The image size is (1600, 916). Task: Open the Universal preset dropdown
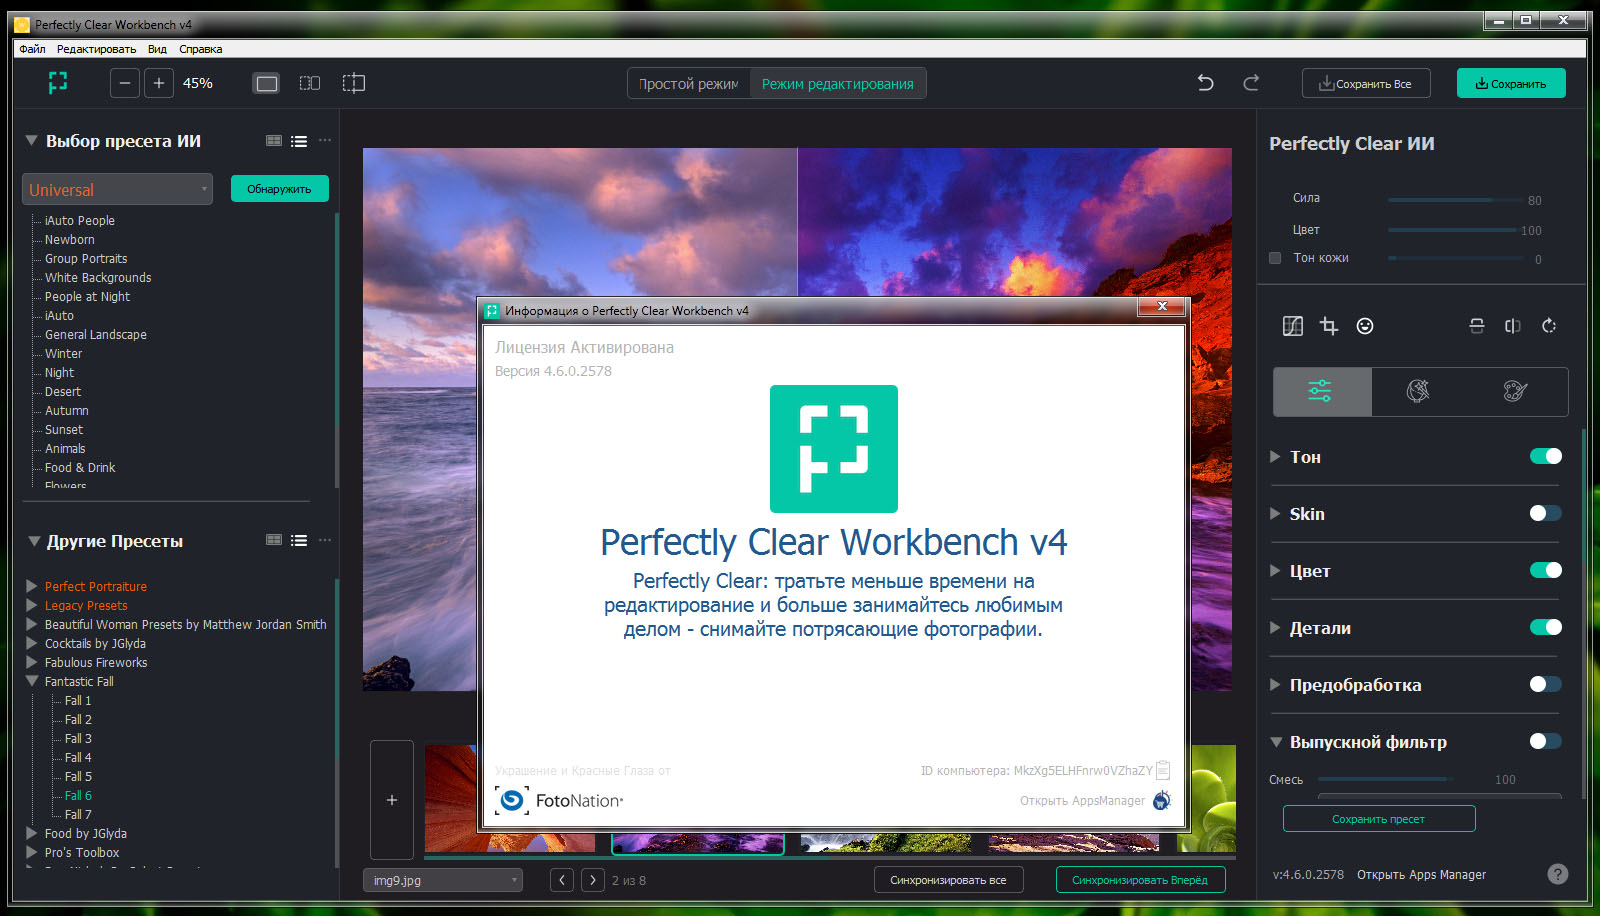point(118,189)
